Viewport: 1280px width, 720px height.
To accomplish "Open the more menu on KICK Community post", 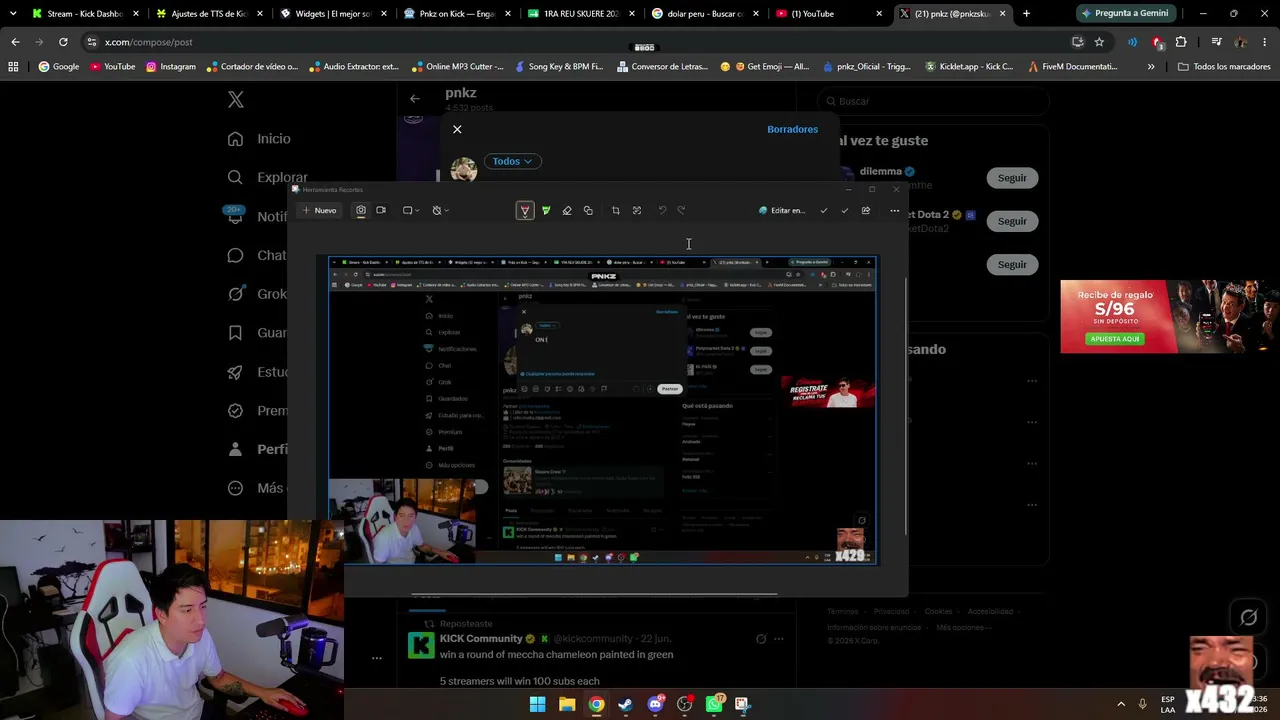I will [x=779, y=639].
